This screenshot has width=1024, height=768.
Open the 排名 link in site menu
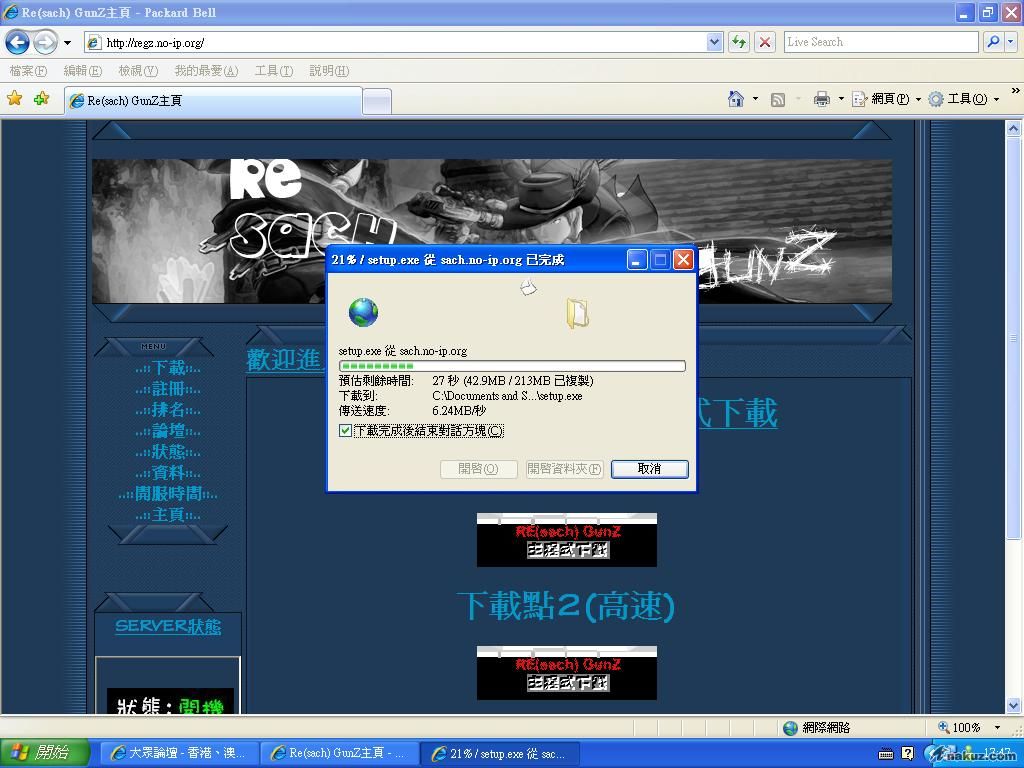click(x=168, y=410)
